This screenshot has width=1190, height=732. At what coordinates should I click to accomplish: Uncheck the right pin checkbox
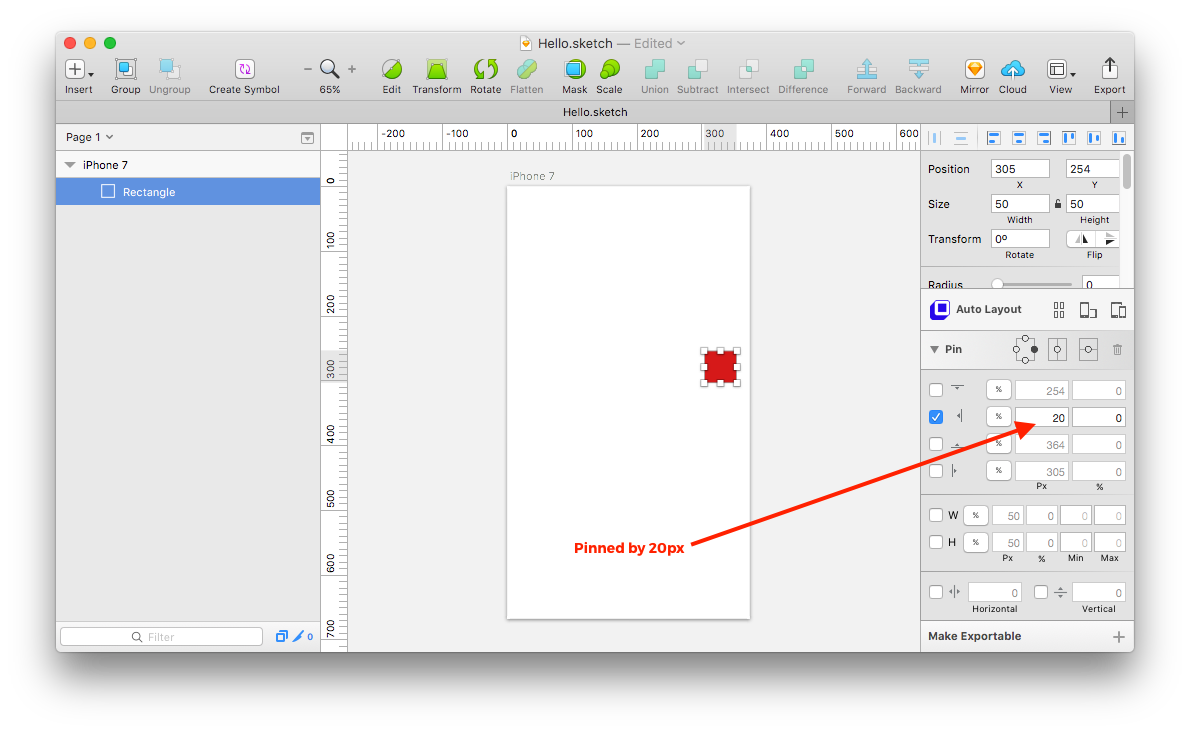coord(936,417)
